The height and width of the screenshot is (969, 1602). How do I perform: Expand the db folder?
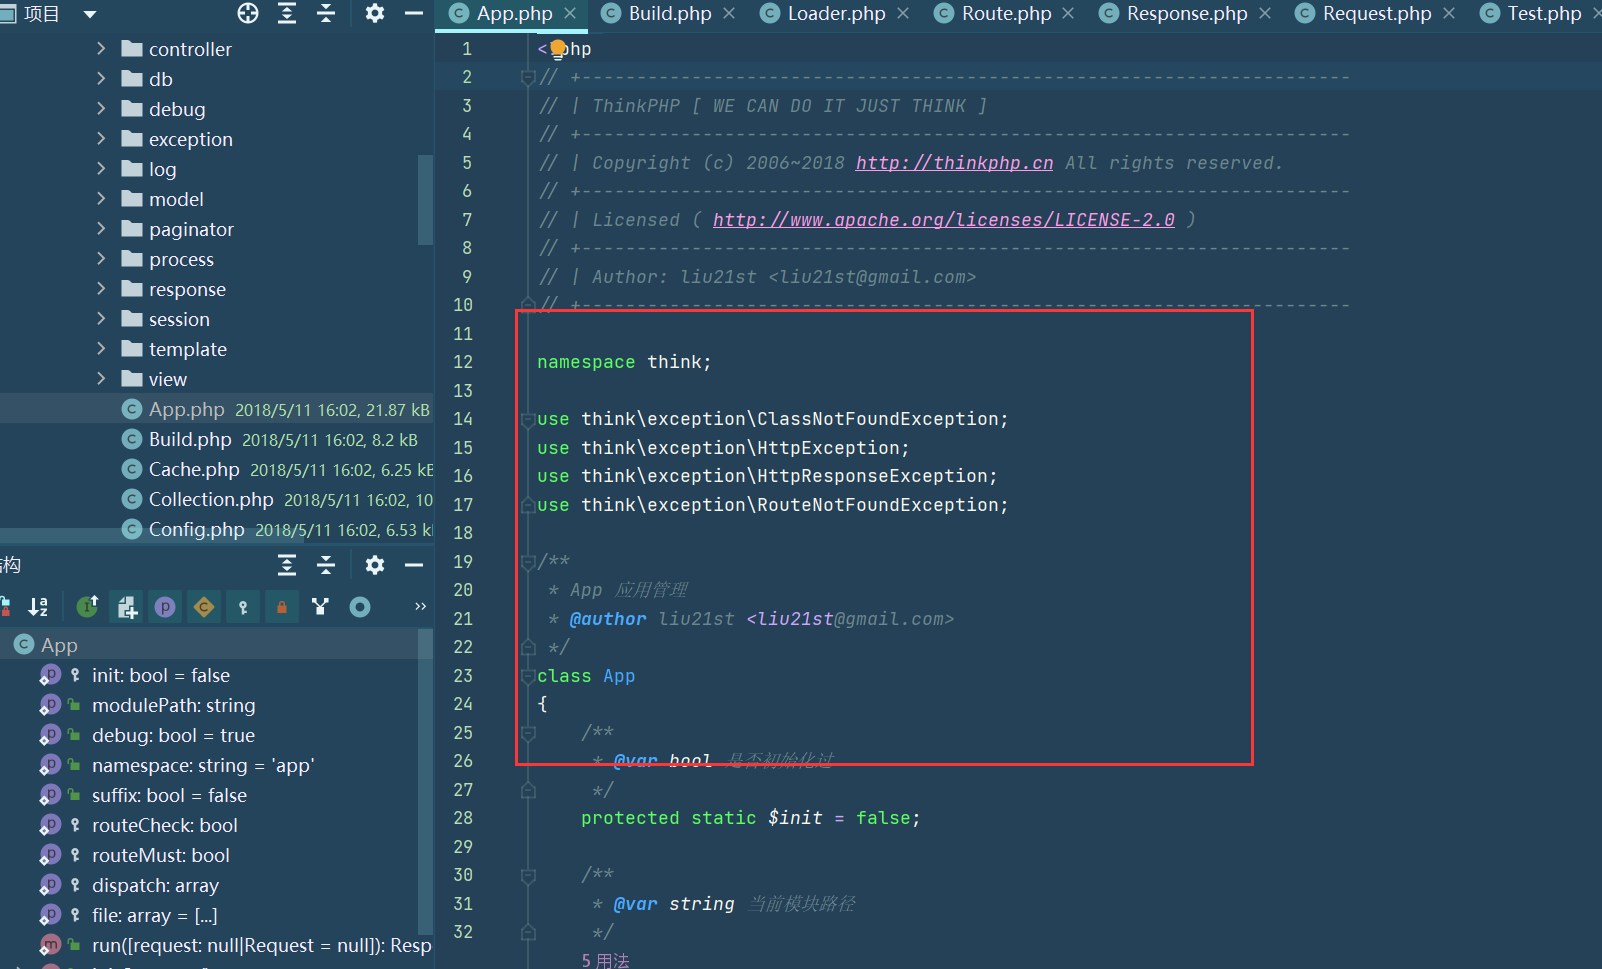pos(101,78)
